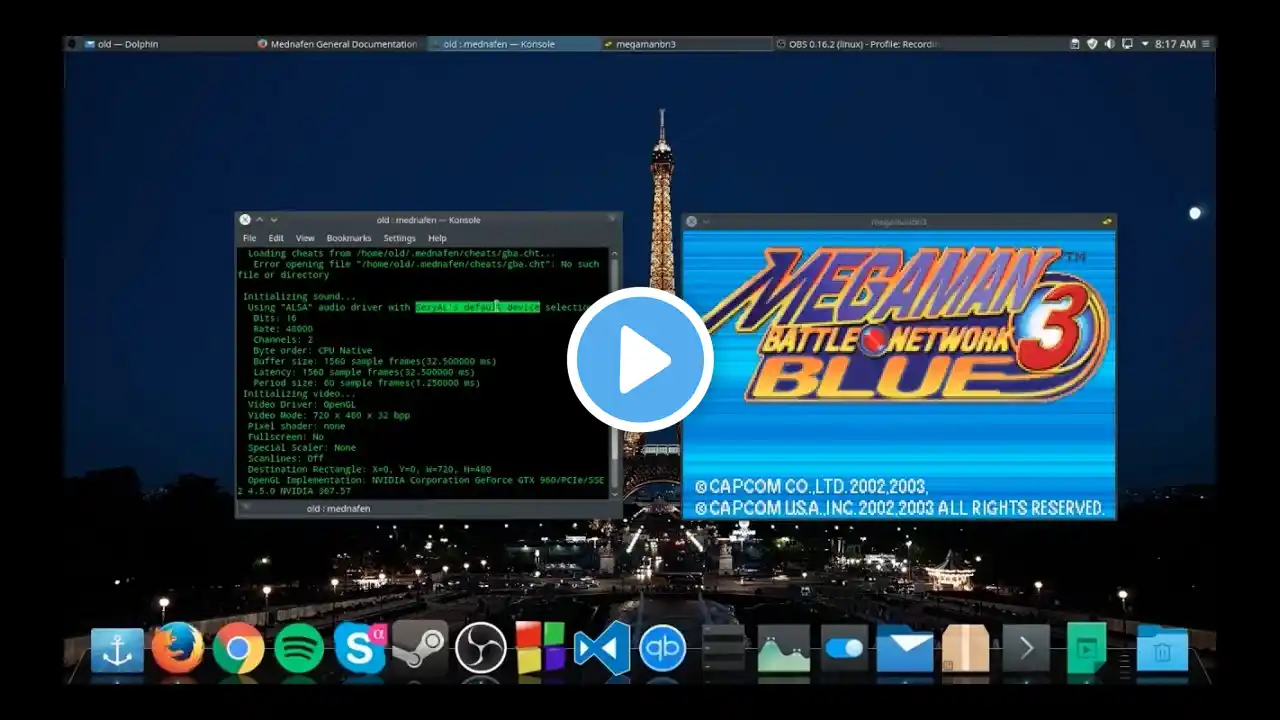Select the 'old : mednafen' Konsole session tab
Image resolution: width=1280 pixels, height=720 pixels.
point(338,509)
